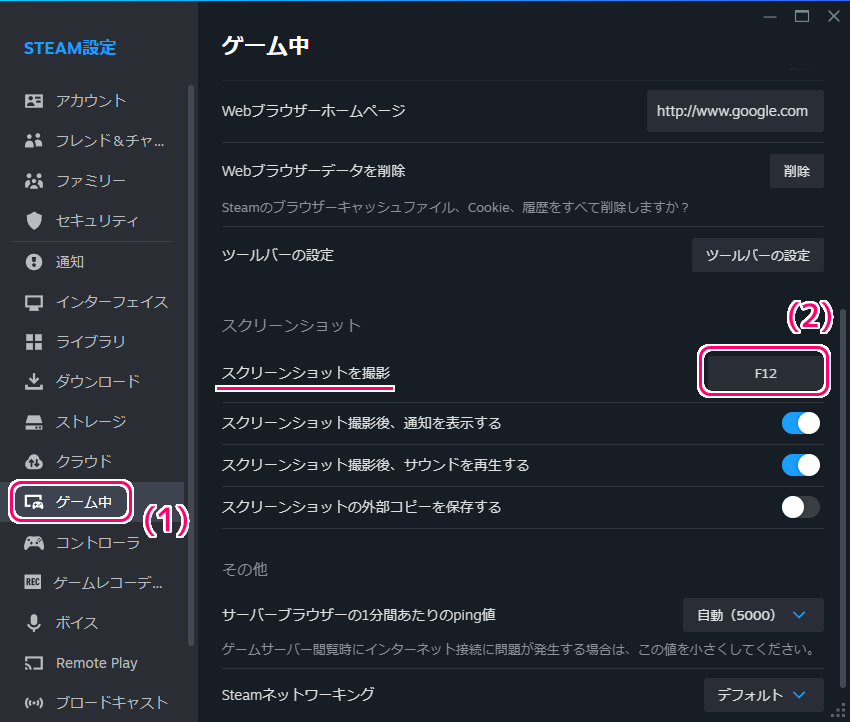850x722 pixels.
Task: Click the browser cache deletion description text
Action: (455, 208)
